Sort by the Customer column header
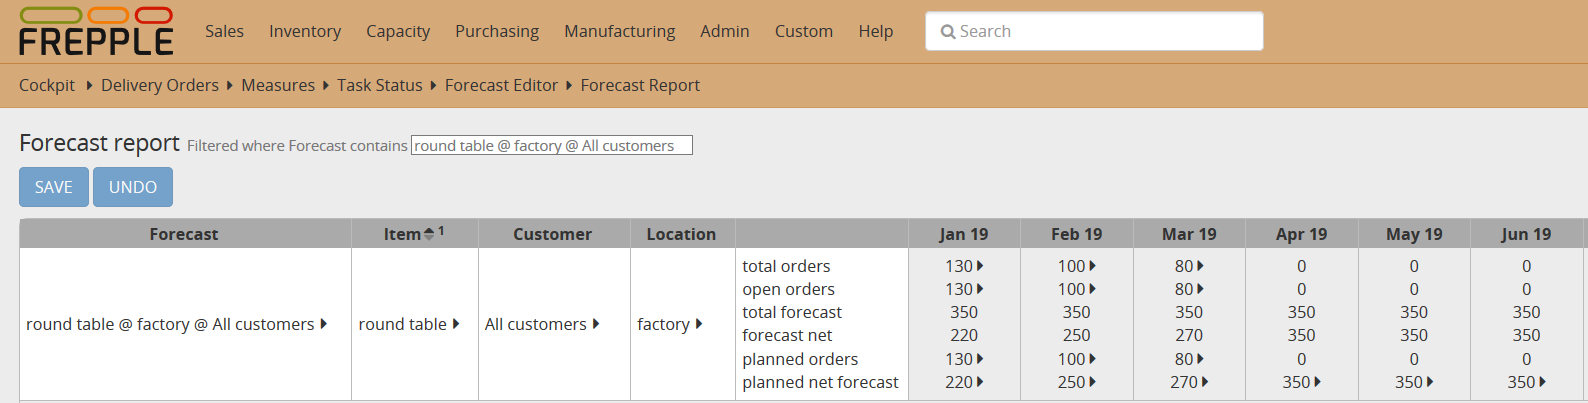Image resolution: width=1588 pixels, height=403 pixels. point(553,234)
